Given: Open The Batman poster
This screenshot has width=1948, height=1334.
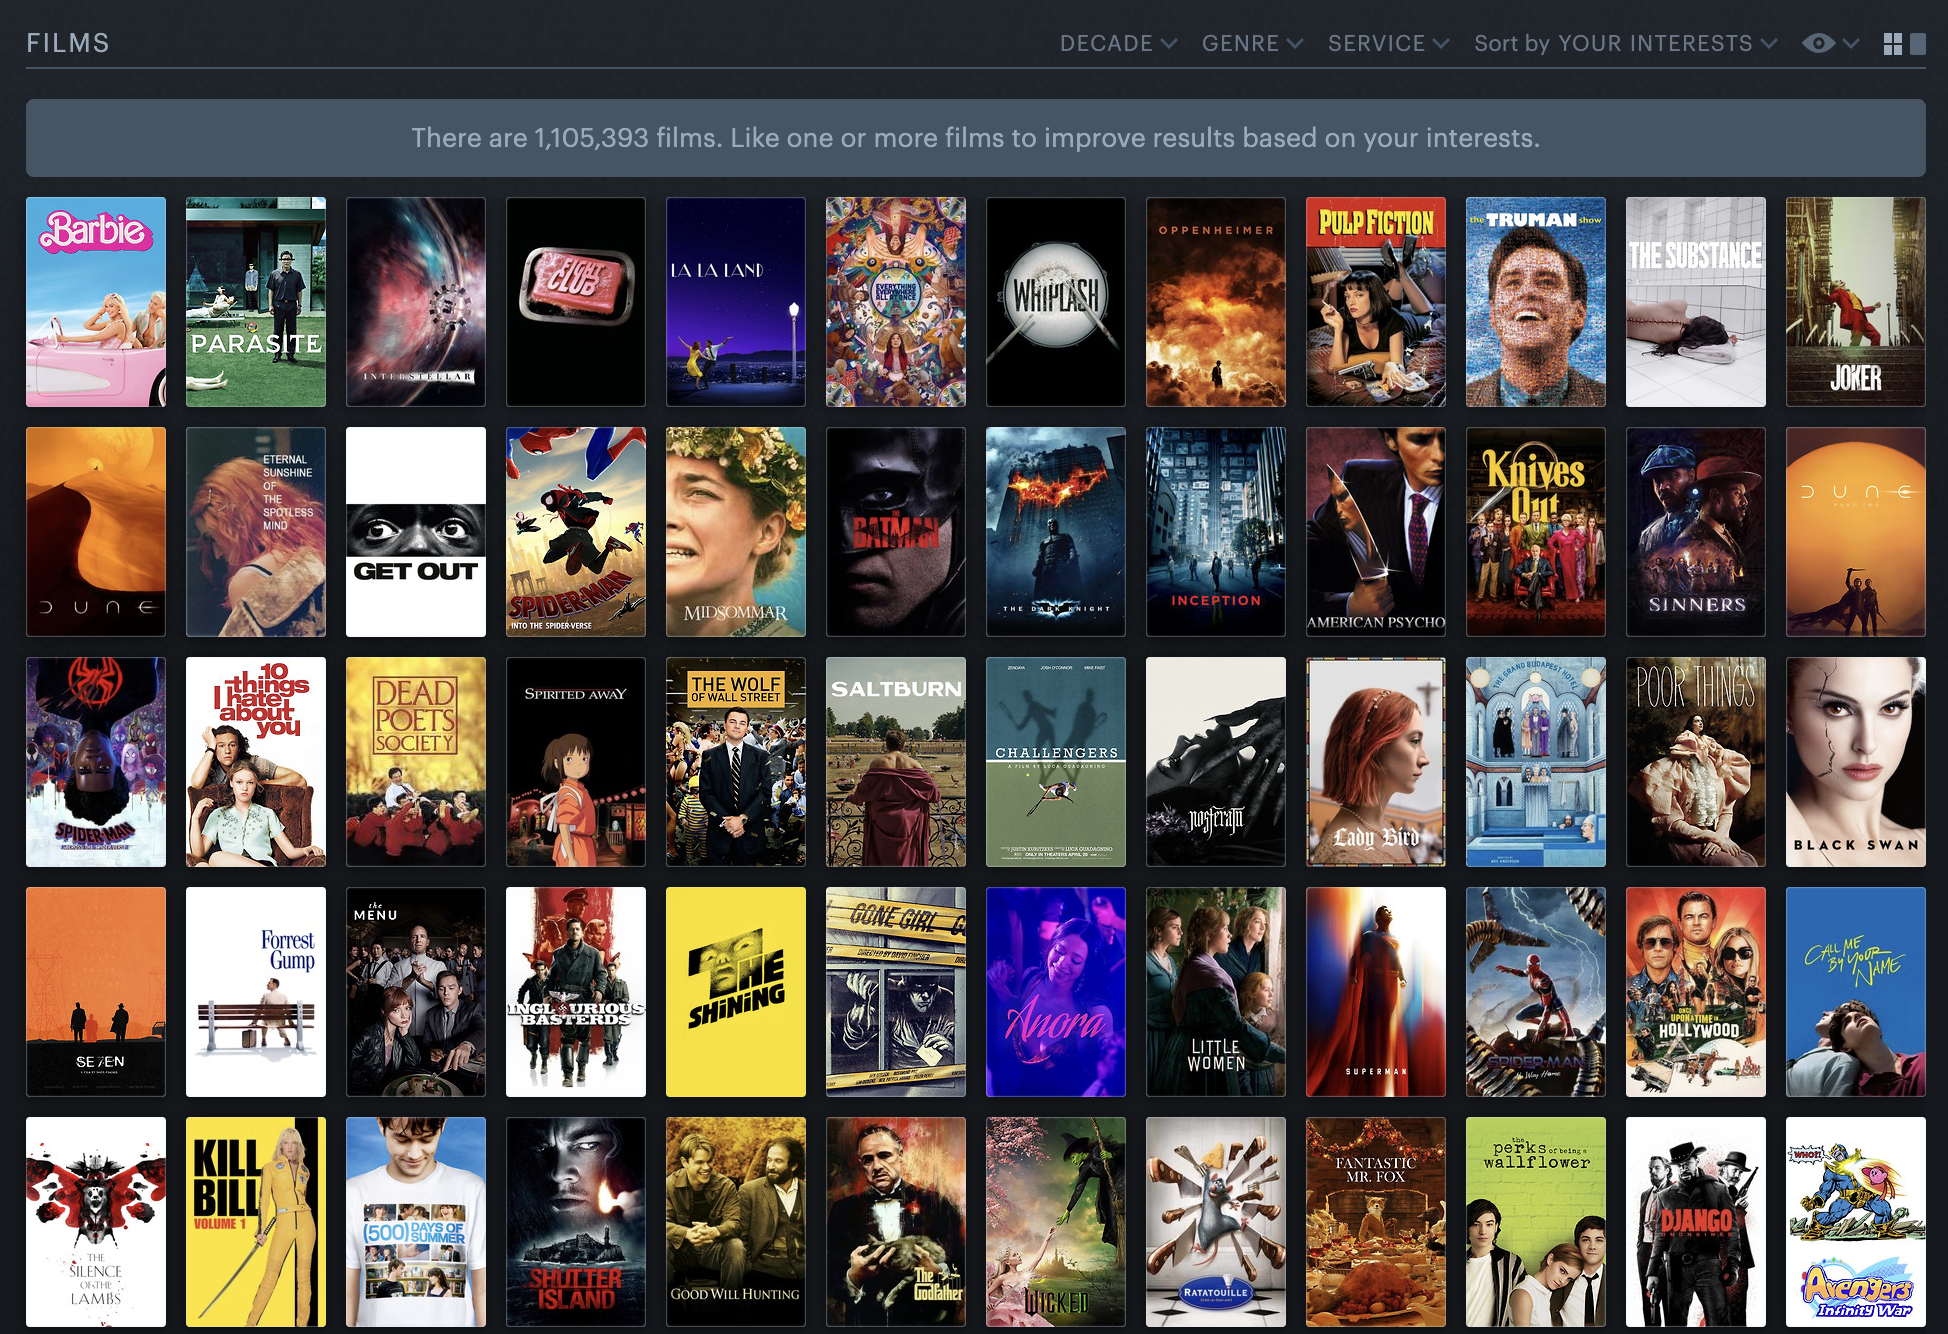Looking at the screenshot, I should pos(896,532).
